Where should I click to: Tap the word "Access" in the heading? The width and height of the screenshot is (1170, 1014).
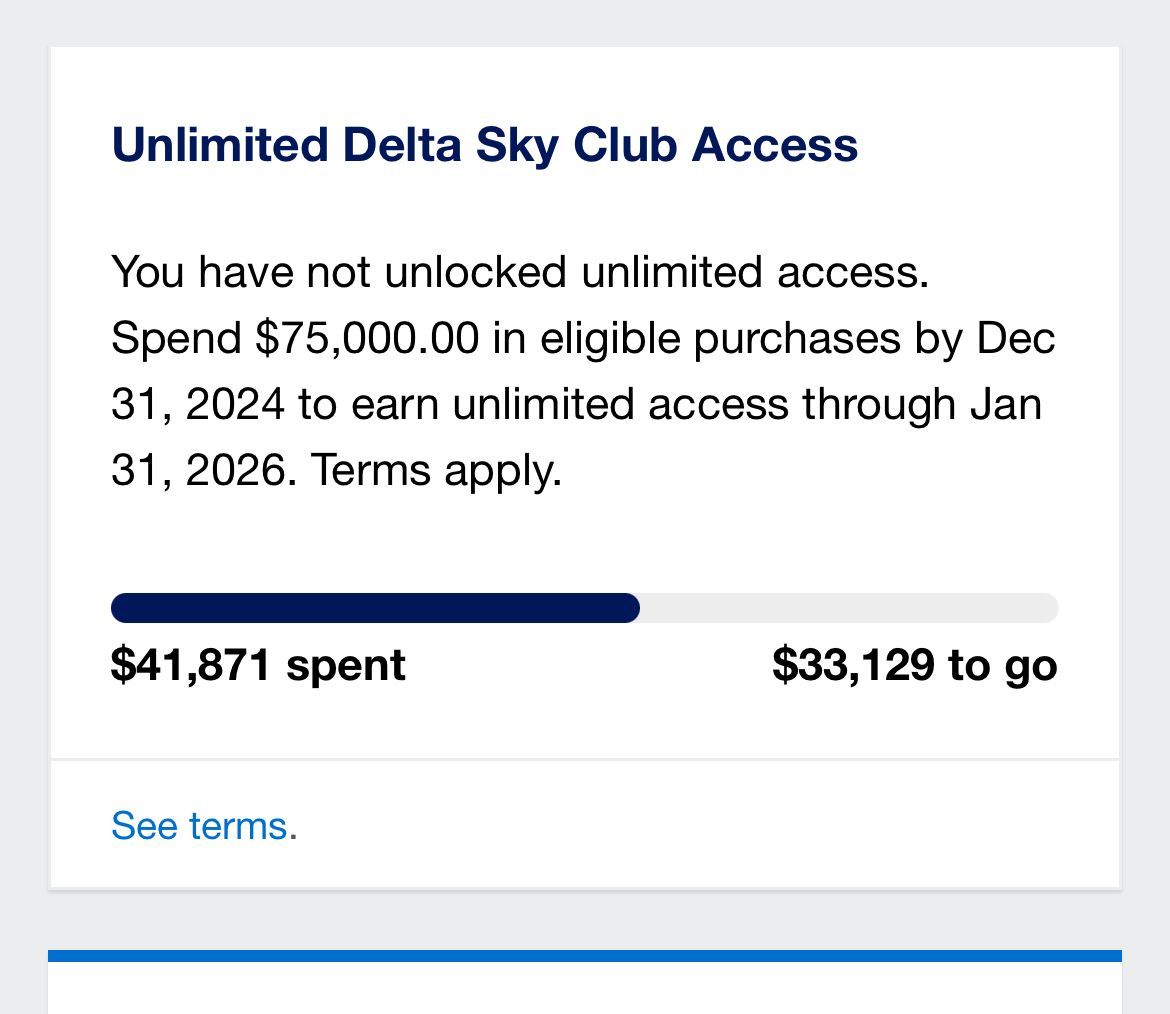tap(775, 144)
